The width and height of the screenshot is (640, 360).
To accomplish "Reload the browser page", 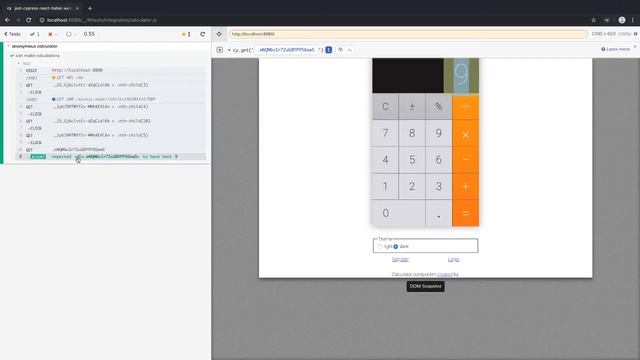I will 29,20.
